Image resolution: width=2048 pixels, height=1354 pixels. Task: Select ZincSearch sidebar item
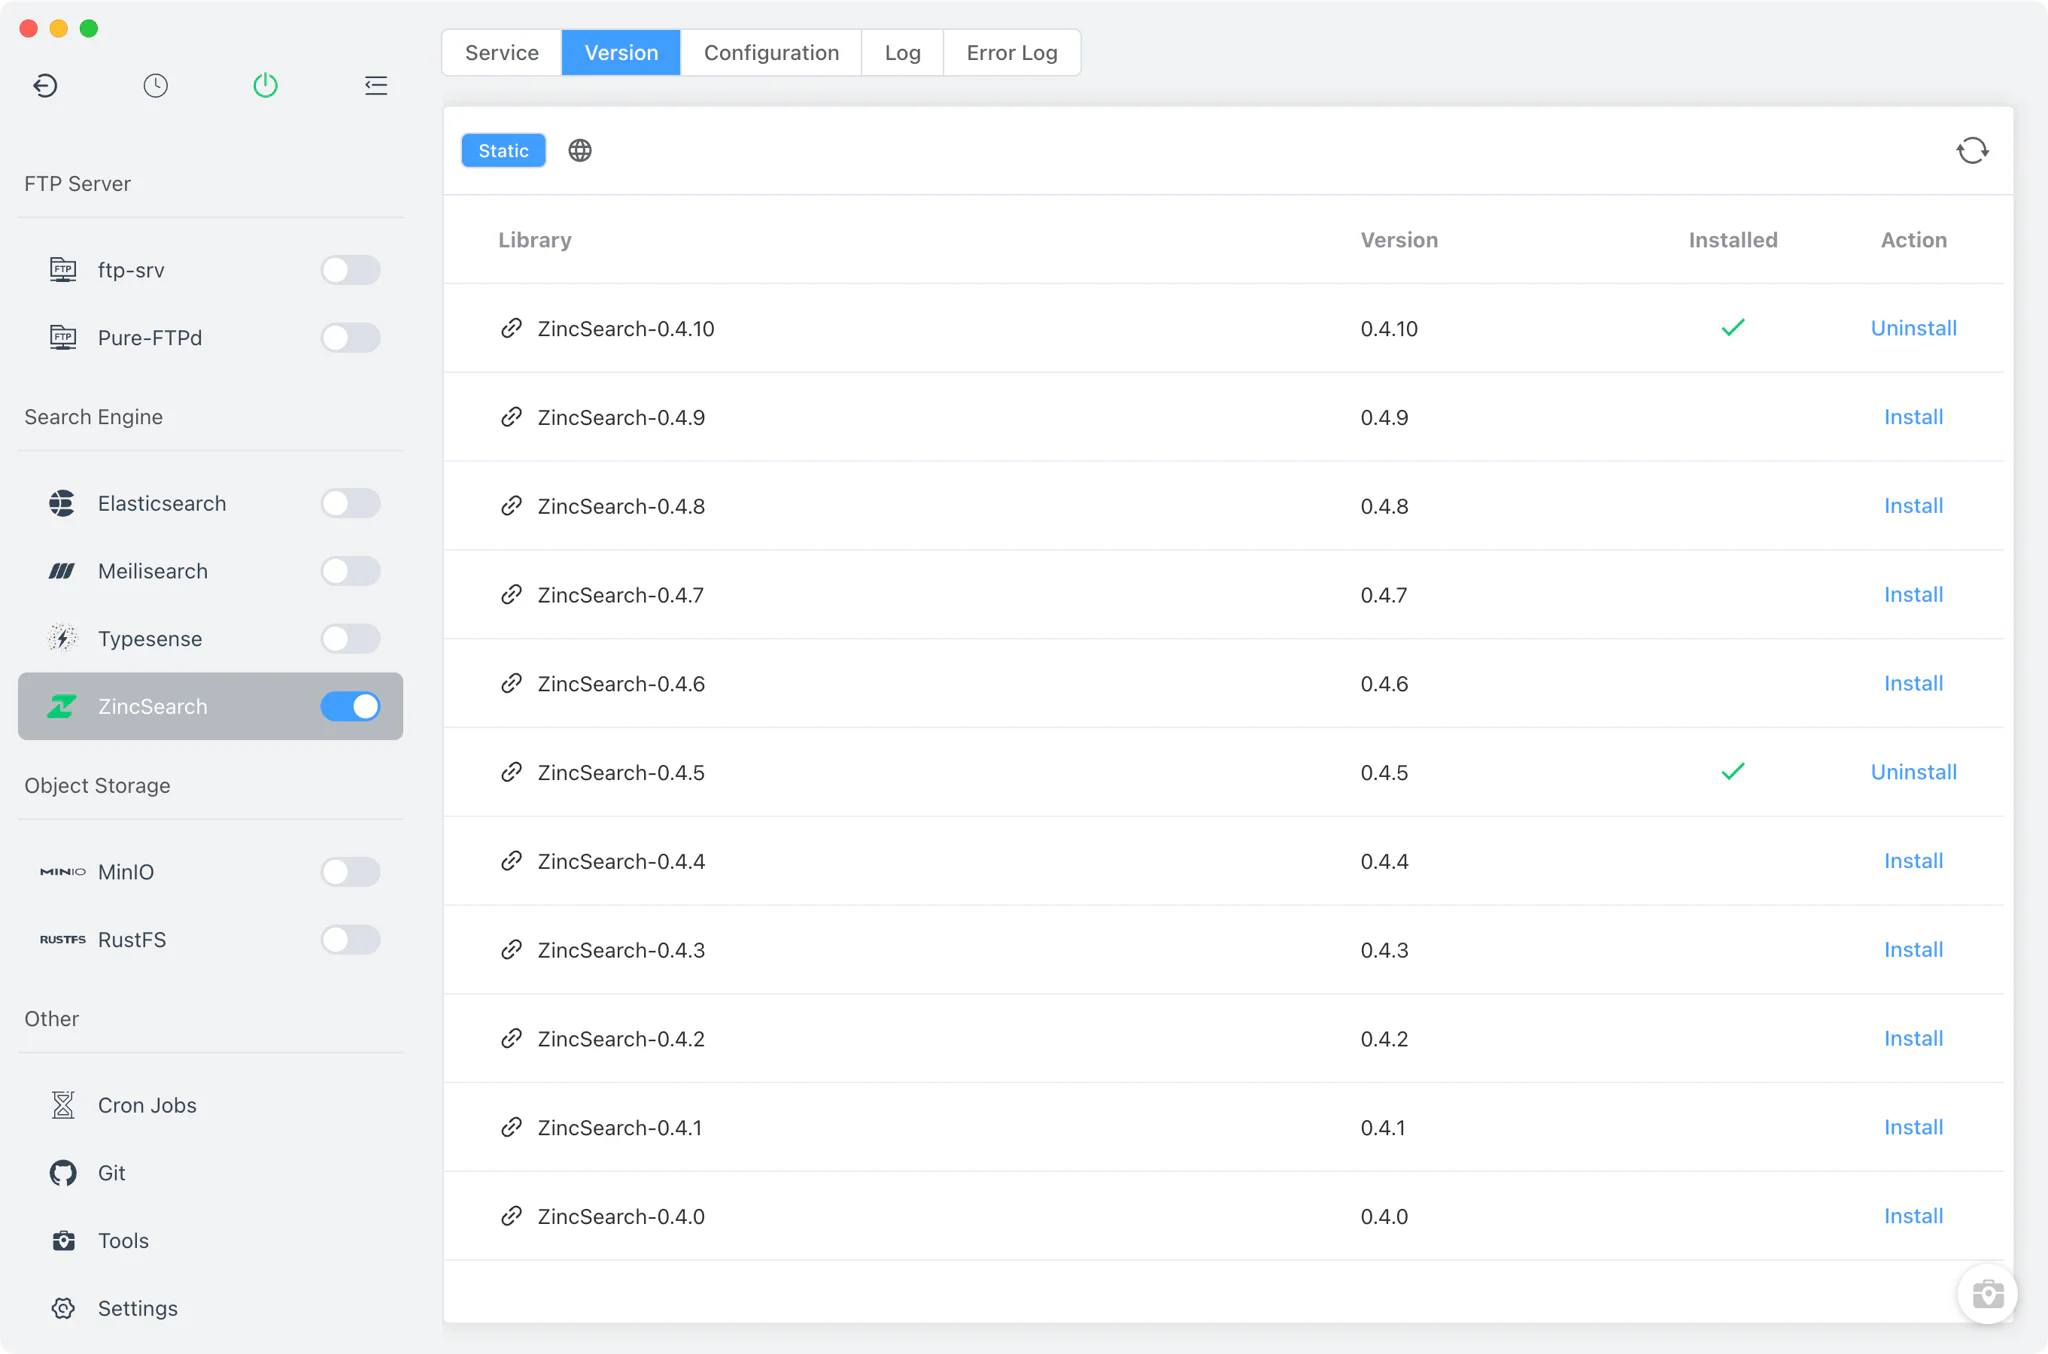(x=210, y=706)
